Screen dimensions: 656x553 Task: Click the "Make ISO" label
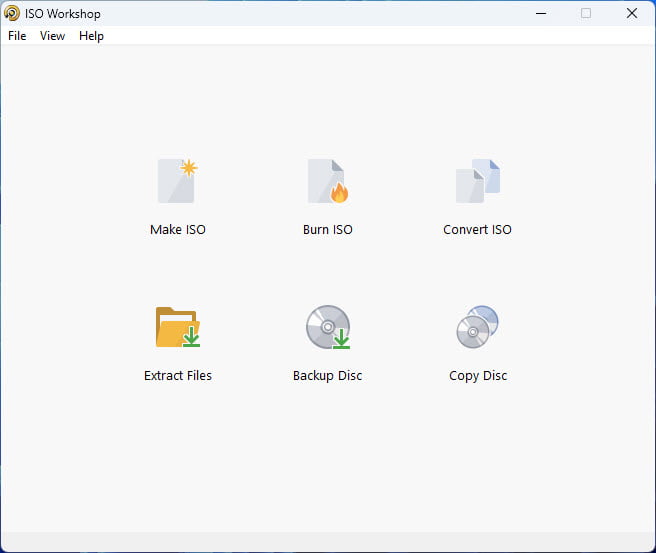tap(178, 230)
